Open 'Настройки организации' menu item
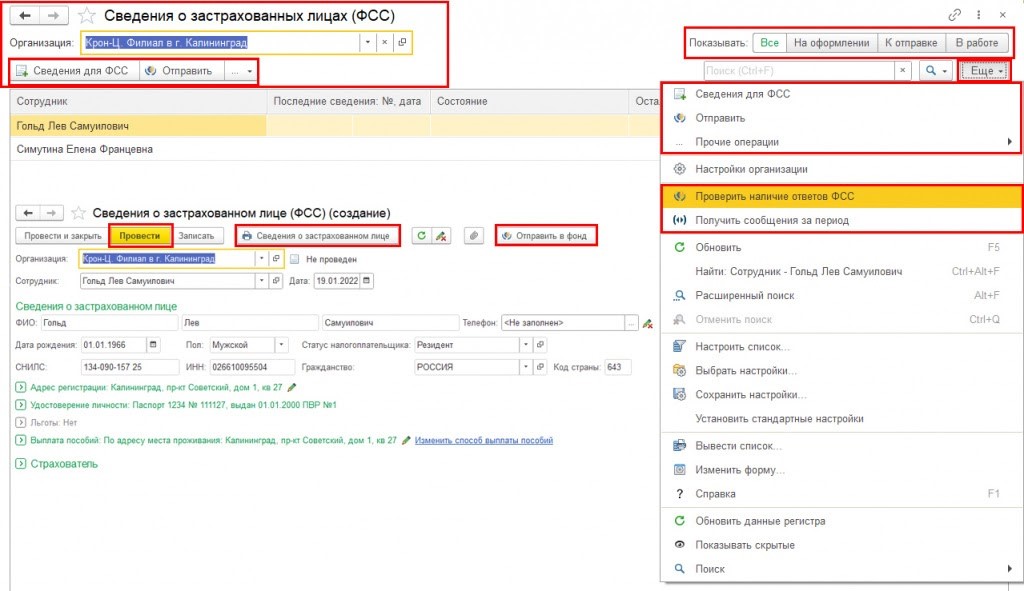The height and width of the screenshot is (591, 1024). click(x=841, y=169)
